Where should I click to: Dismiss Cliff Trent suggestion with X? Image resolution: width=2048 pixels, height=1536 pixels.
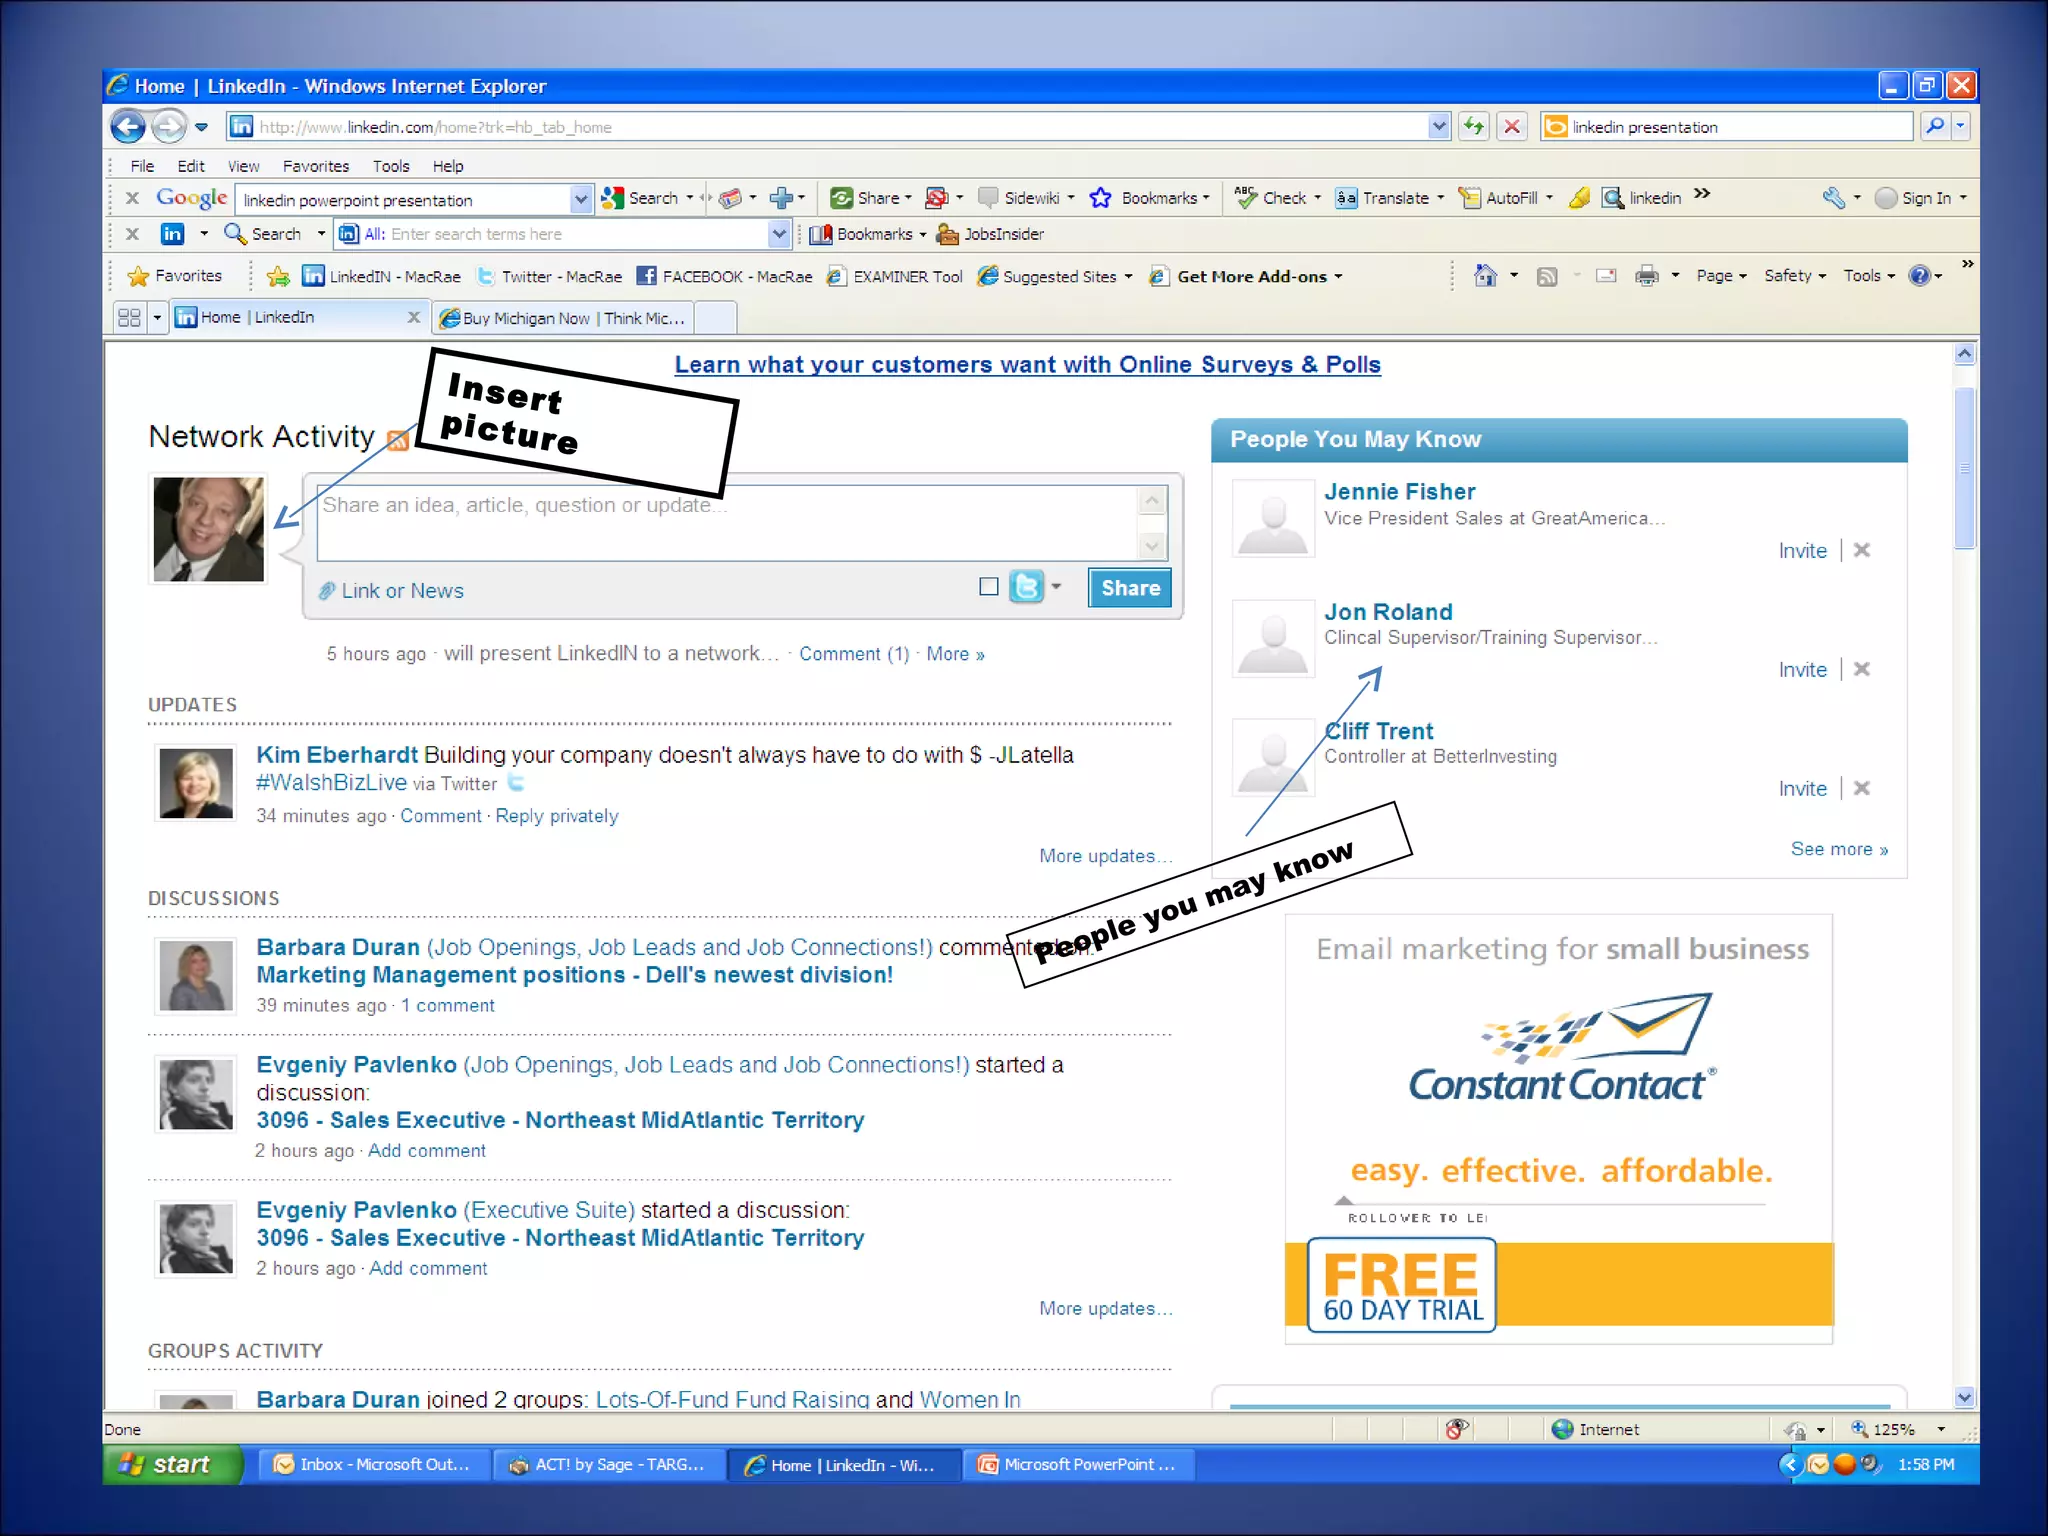(1861, 788)
